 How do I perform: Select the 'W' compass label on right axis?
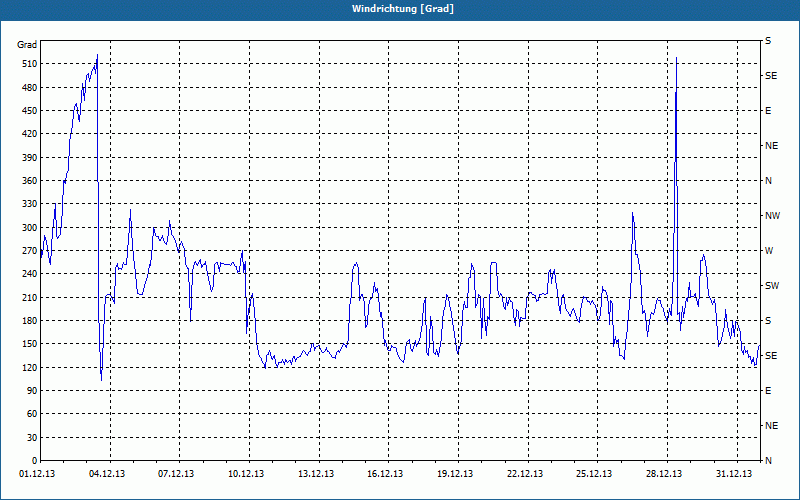click(x=769, y=251)
